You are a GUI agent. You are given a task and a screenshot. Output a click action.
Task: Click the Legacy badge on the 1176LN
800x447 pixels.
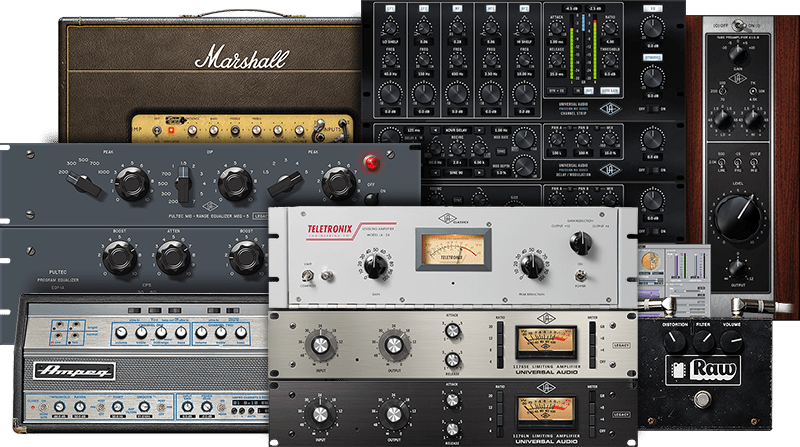pyautogui.click(x=621, y=414)
